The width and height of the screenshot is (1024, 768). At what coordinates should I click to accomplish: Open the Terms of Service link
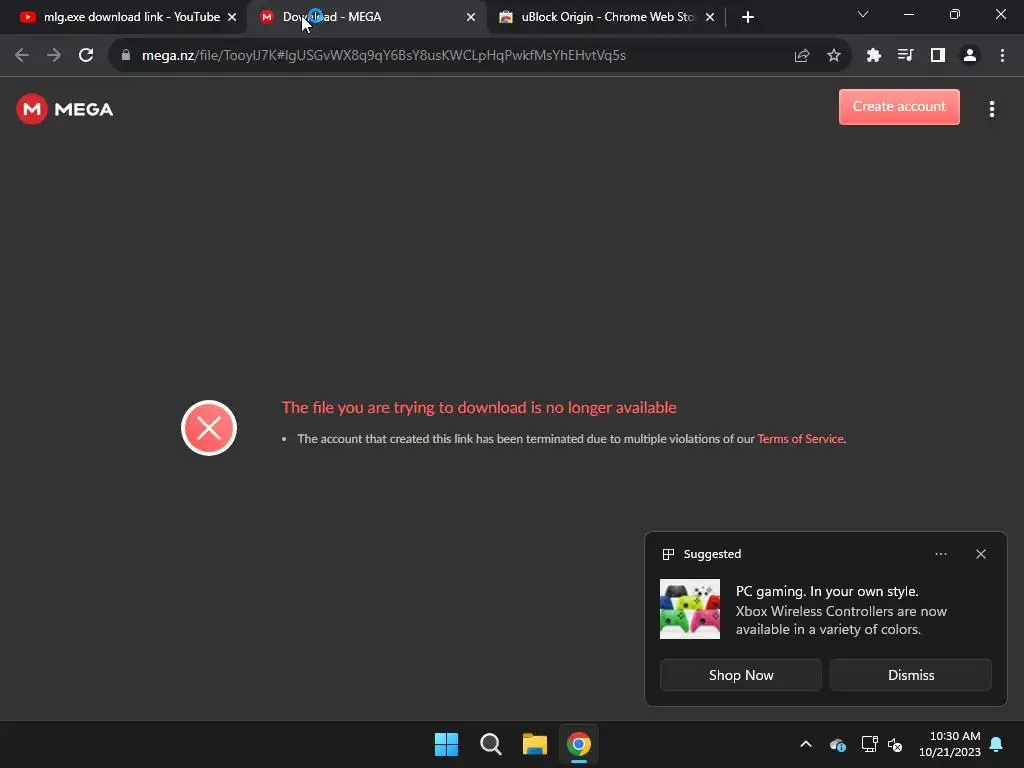point(801,439)
